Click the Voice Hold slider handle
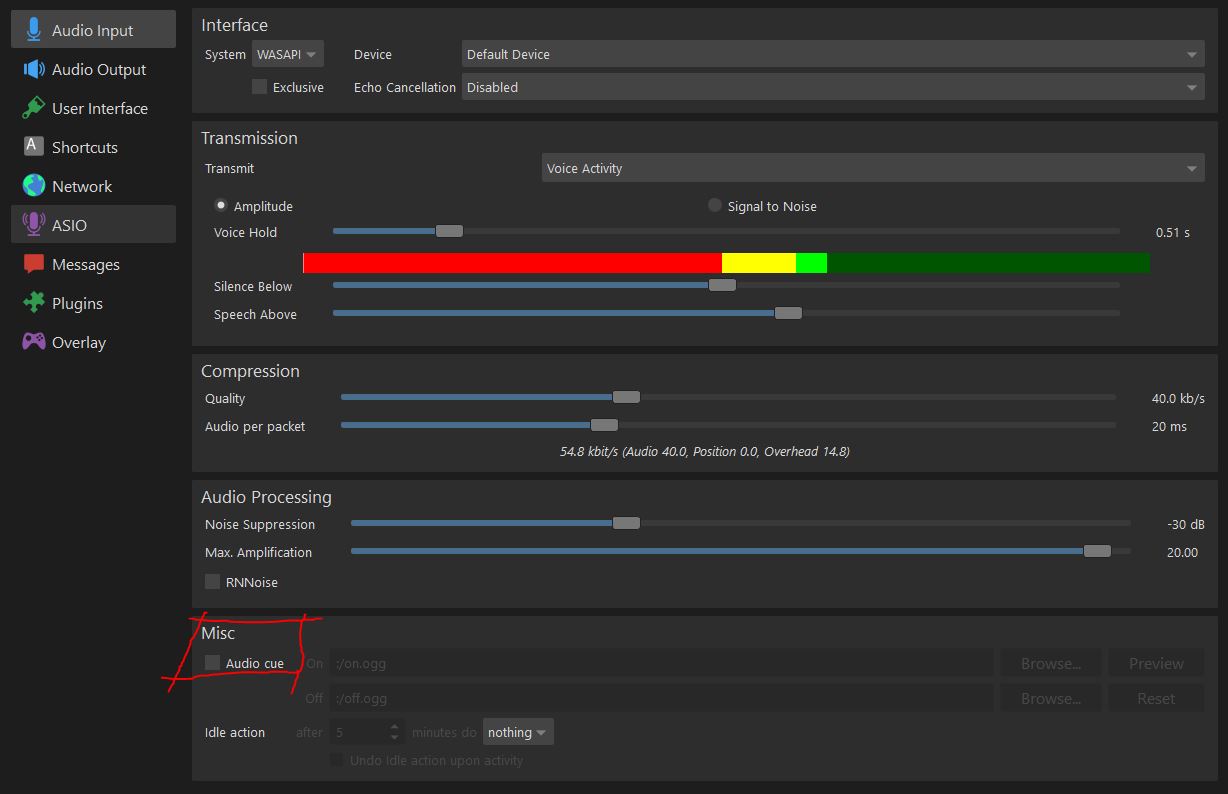1228x794 pixels. [x=449, y=231]
